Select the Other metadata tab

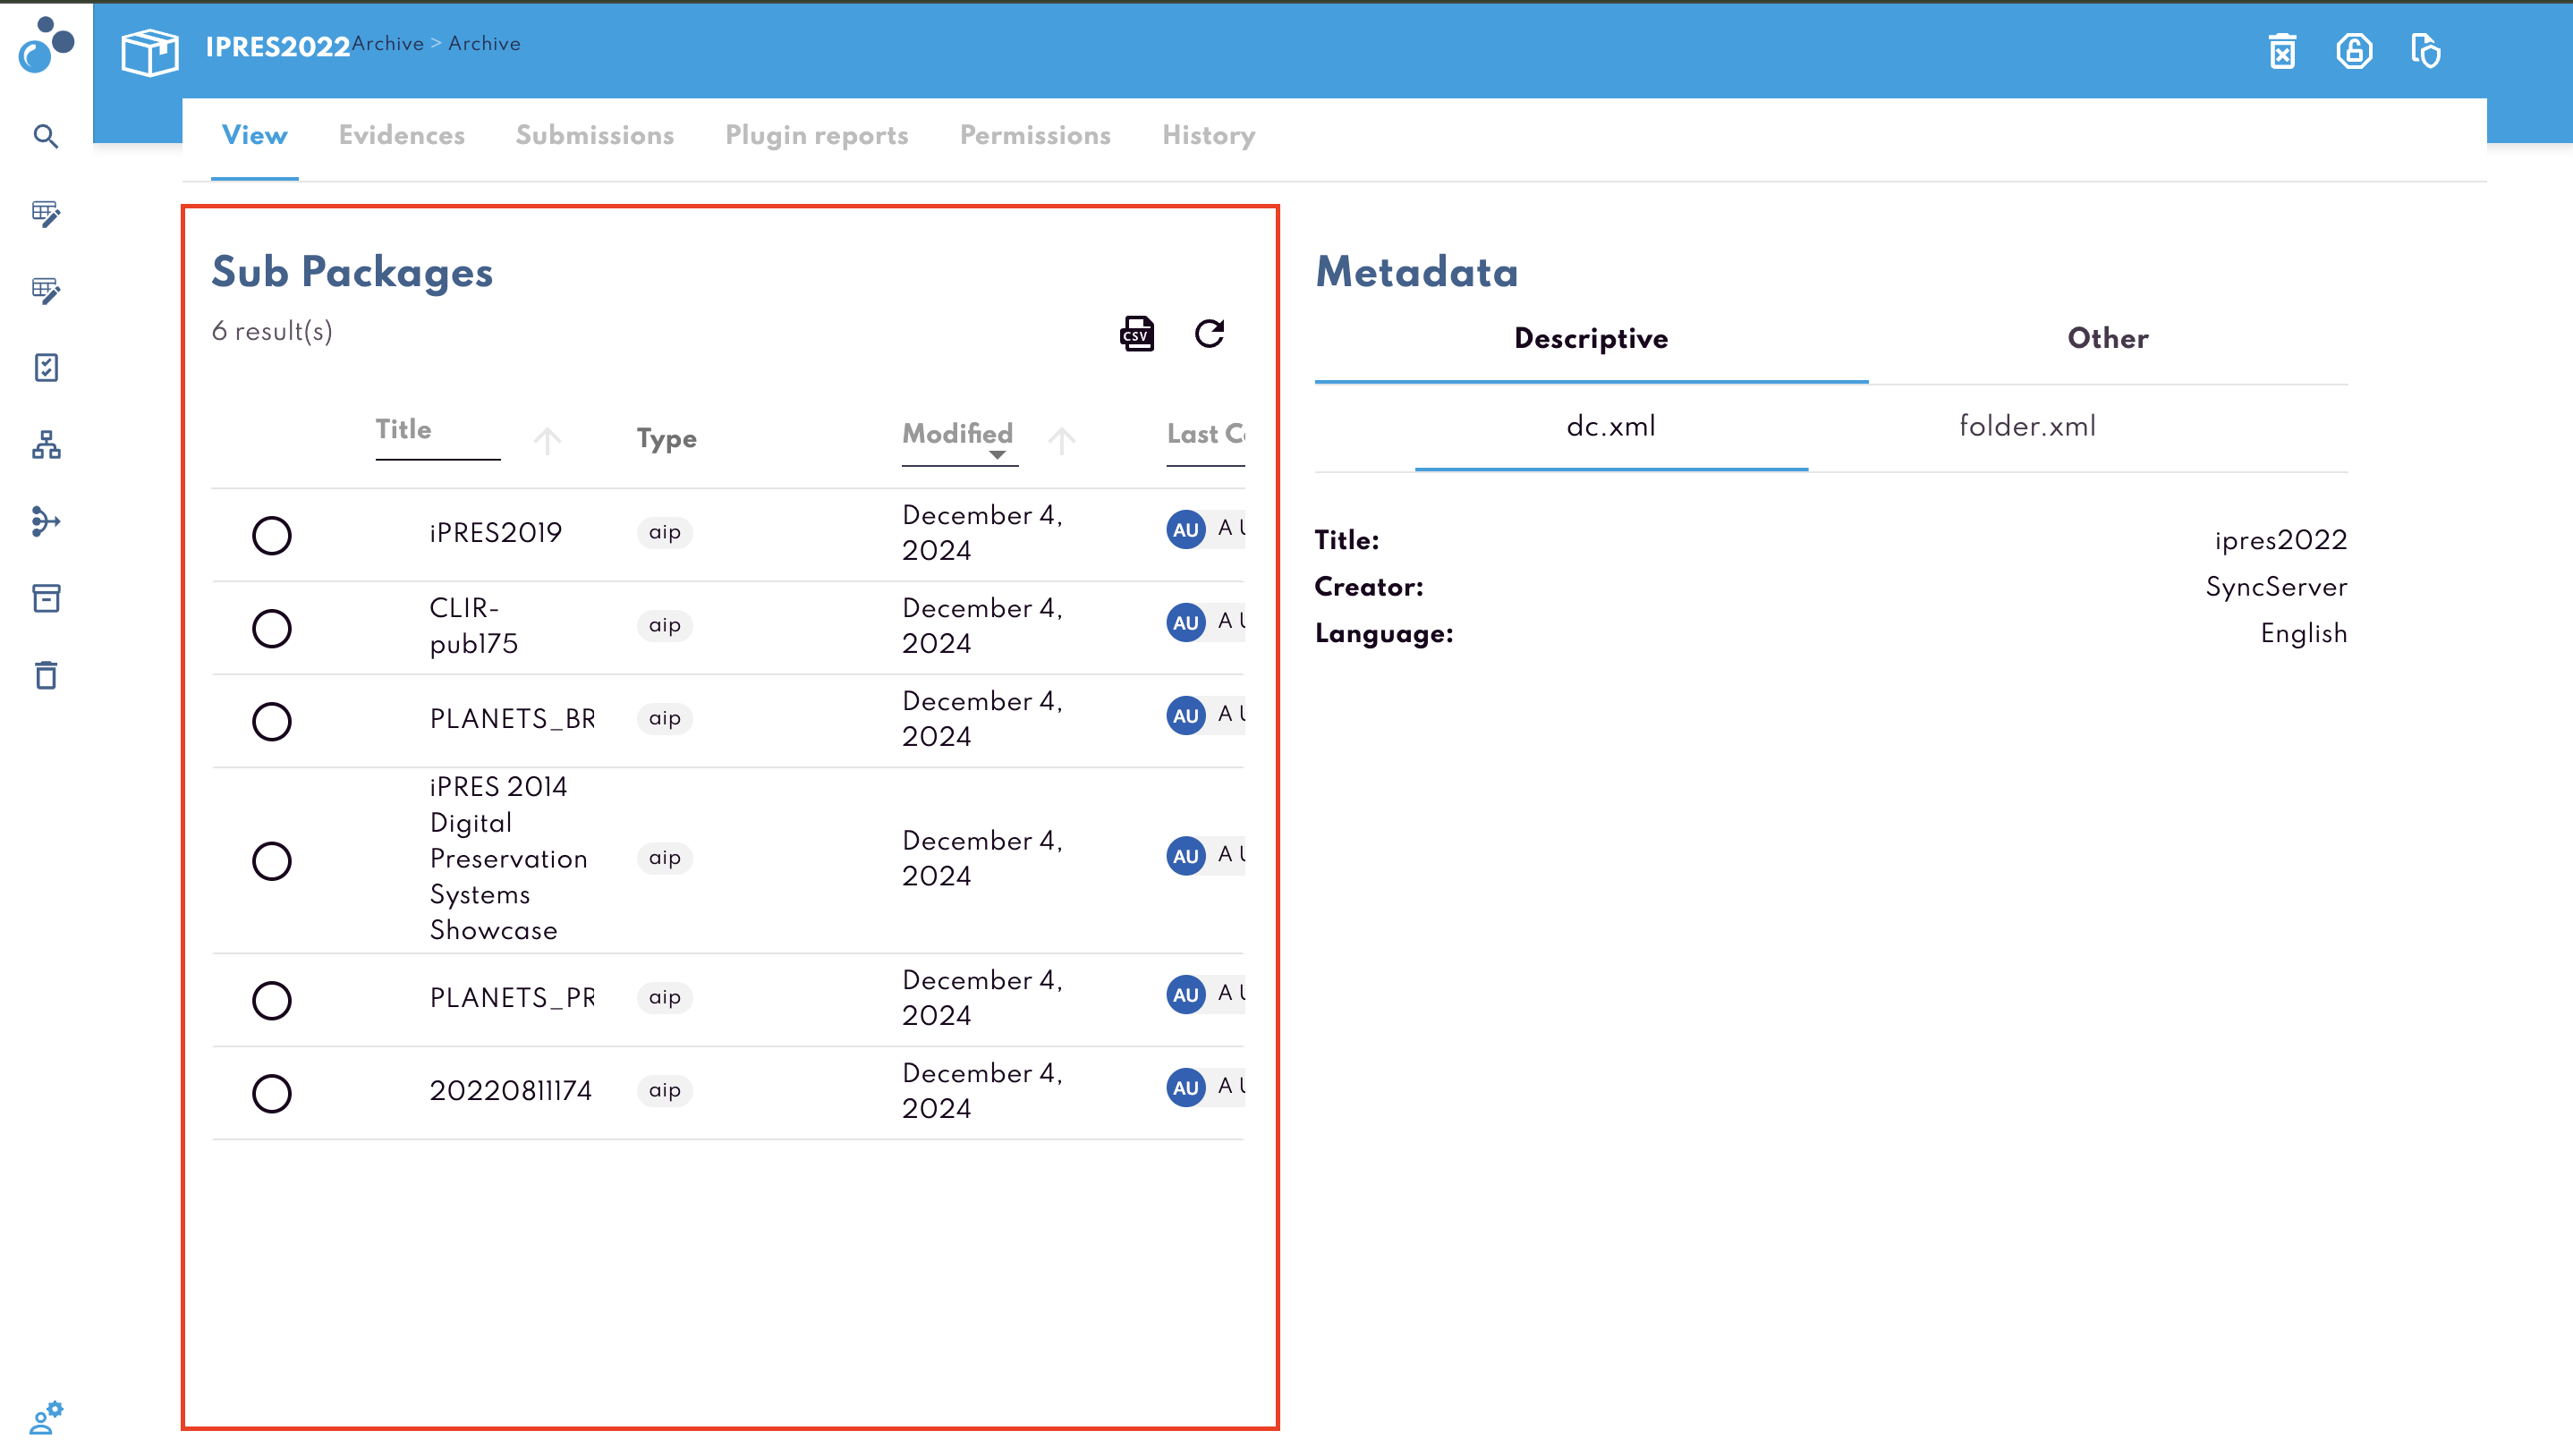point(2108,340)
